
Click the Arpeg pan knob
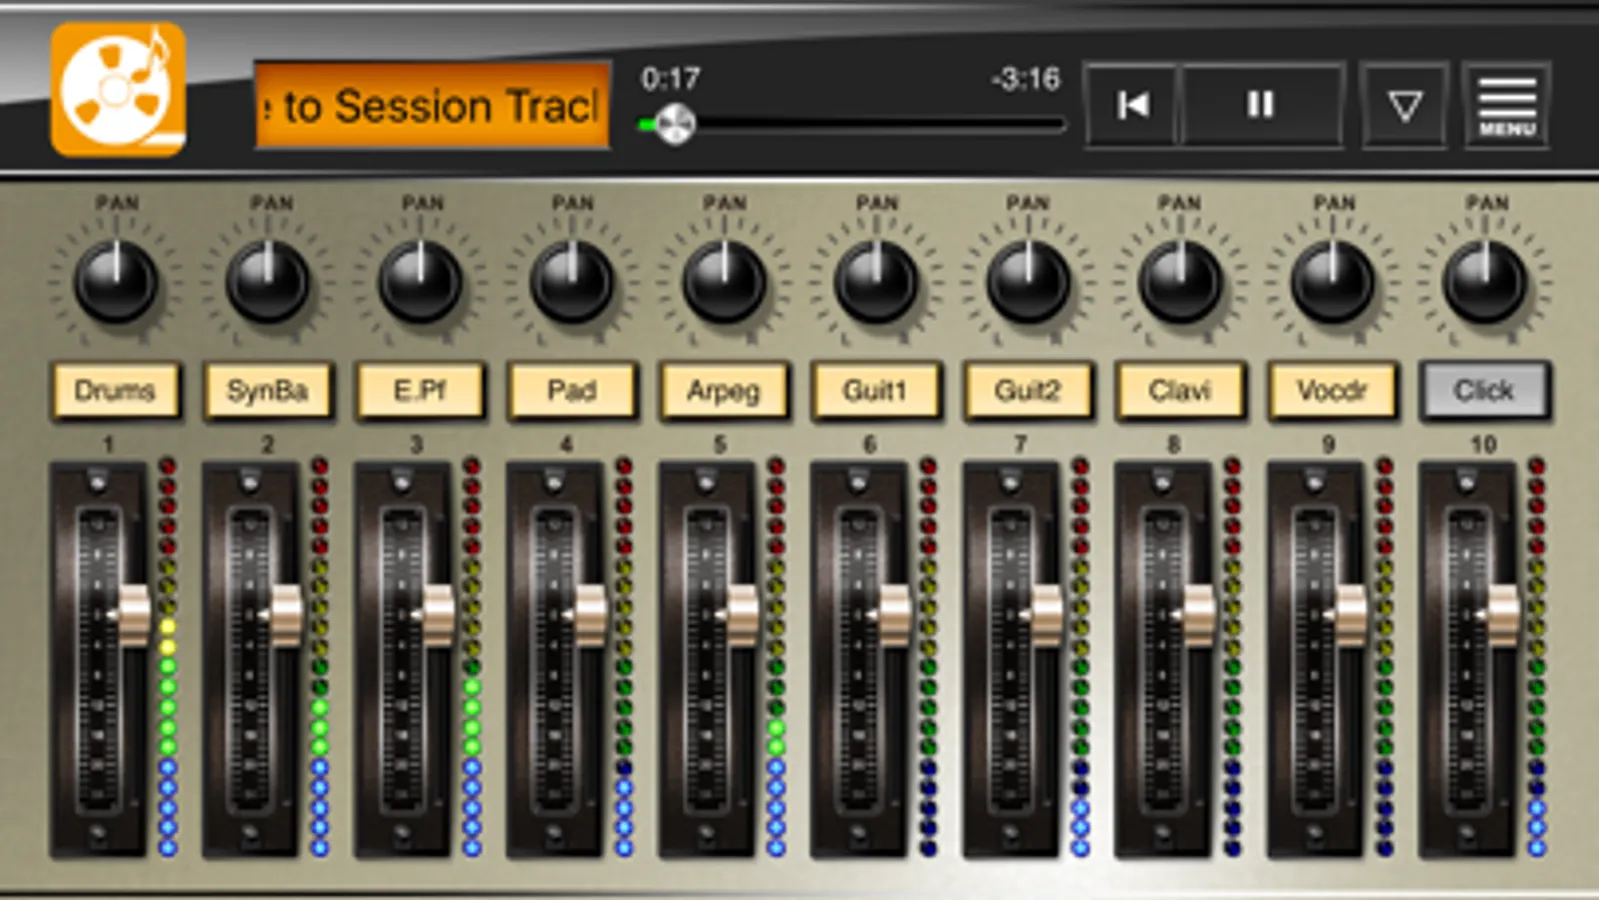coord(724,282)
